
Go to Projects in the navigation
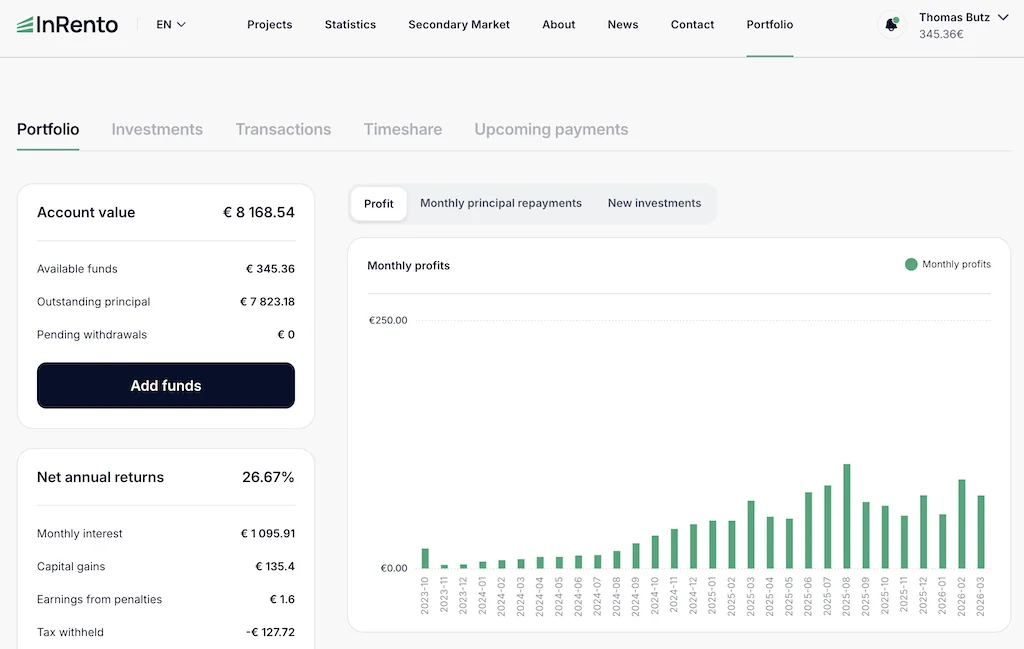(x=270, y=25)
